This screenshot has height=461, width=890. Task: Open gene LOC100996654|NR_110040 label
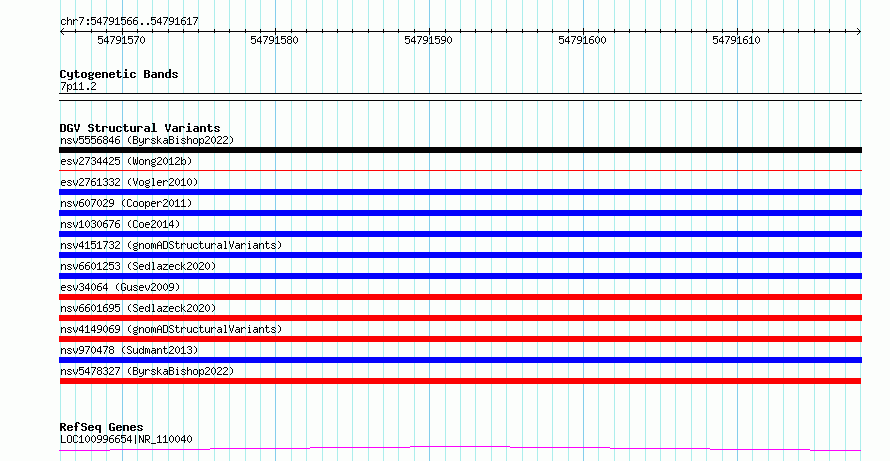coord(126,439)
